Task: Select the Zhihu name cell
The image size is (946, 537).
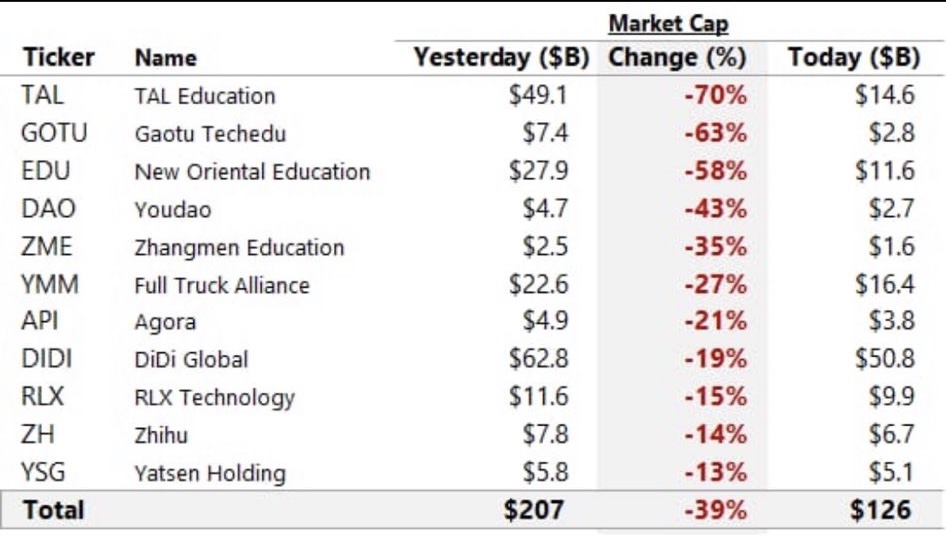Action: click(x=161, y=435)
